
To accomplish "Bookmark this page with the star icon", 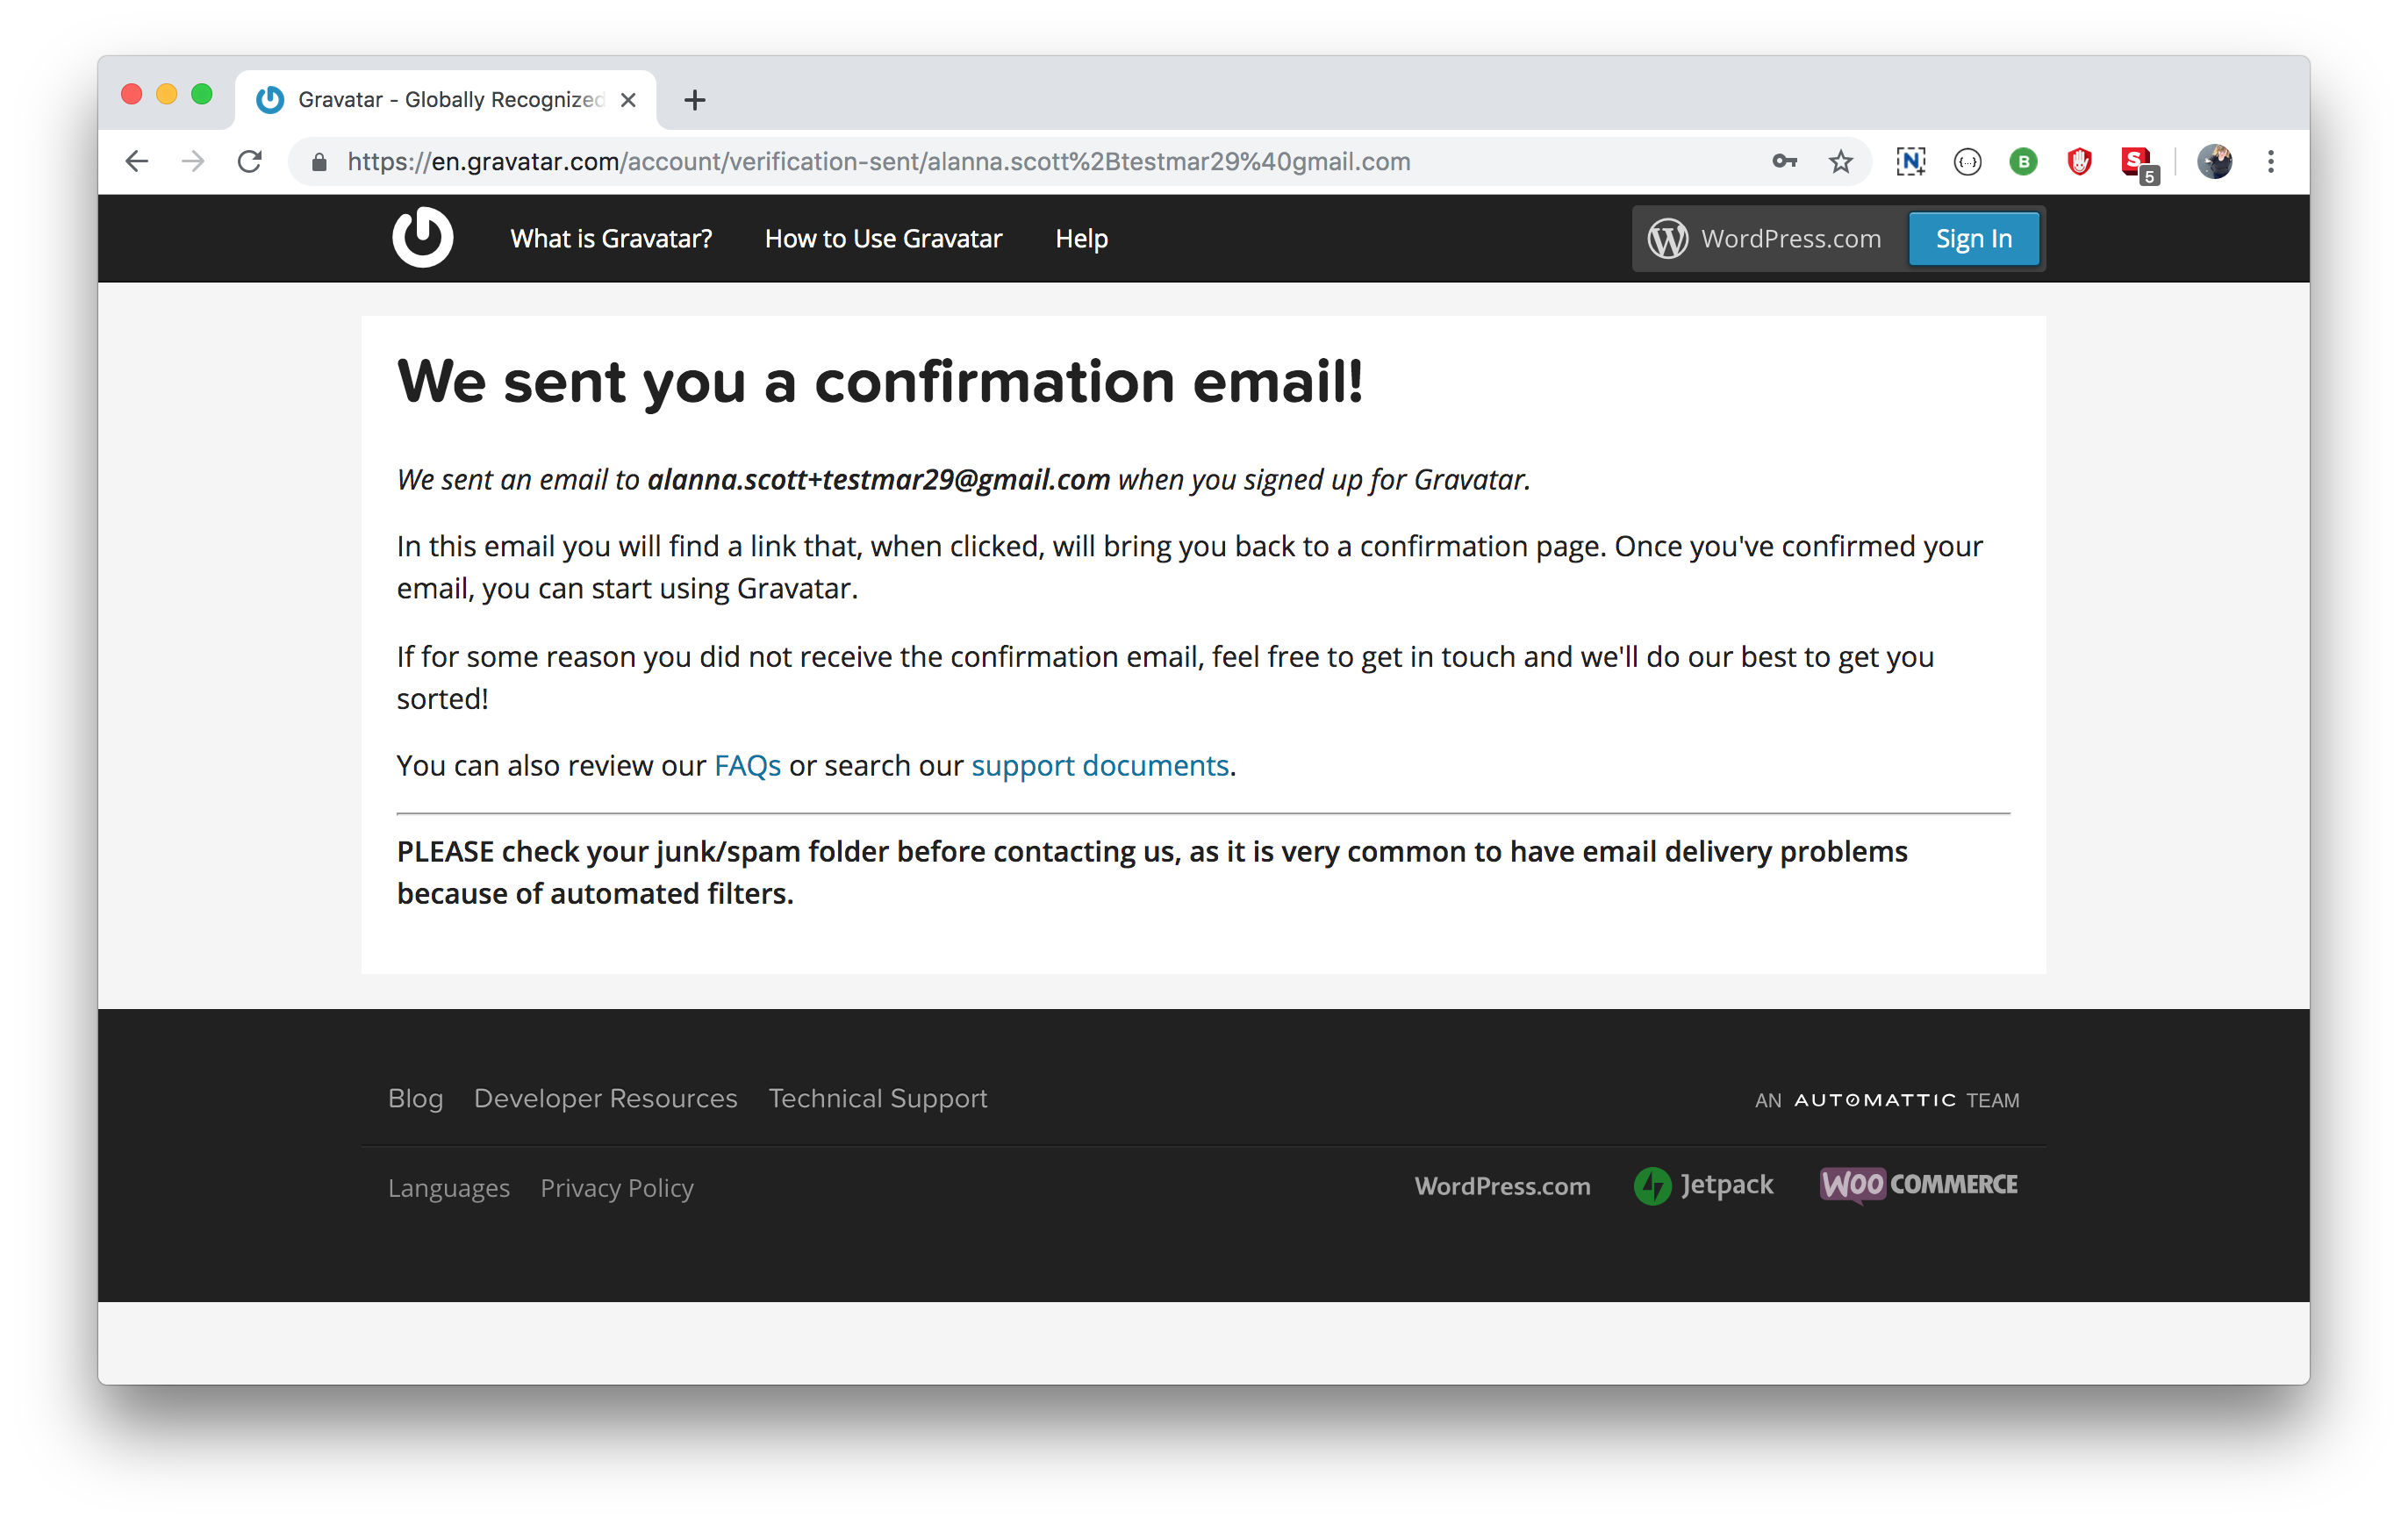I will (x=1840, y=161).
